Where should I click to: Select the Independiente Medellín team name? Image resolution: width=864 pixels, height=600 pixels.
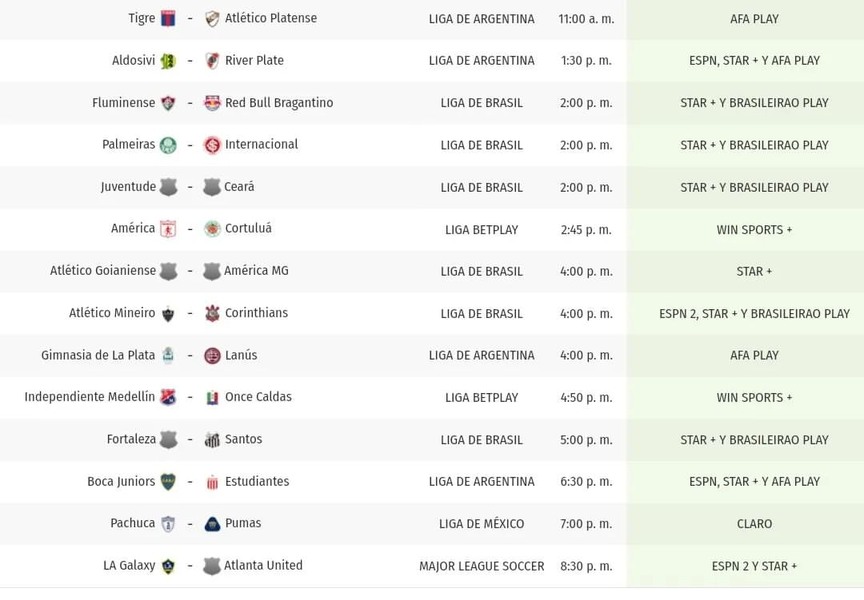tap(90, 397)
